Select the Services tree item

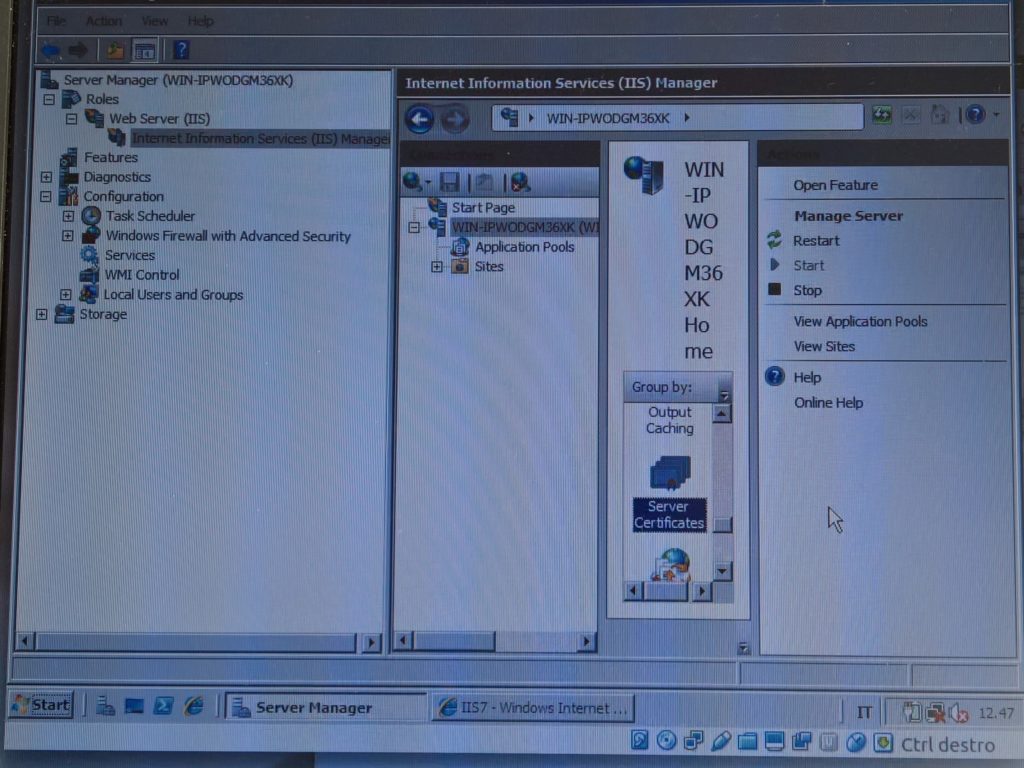(x=130, y=255)
